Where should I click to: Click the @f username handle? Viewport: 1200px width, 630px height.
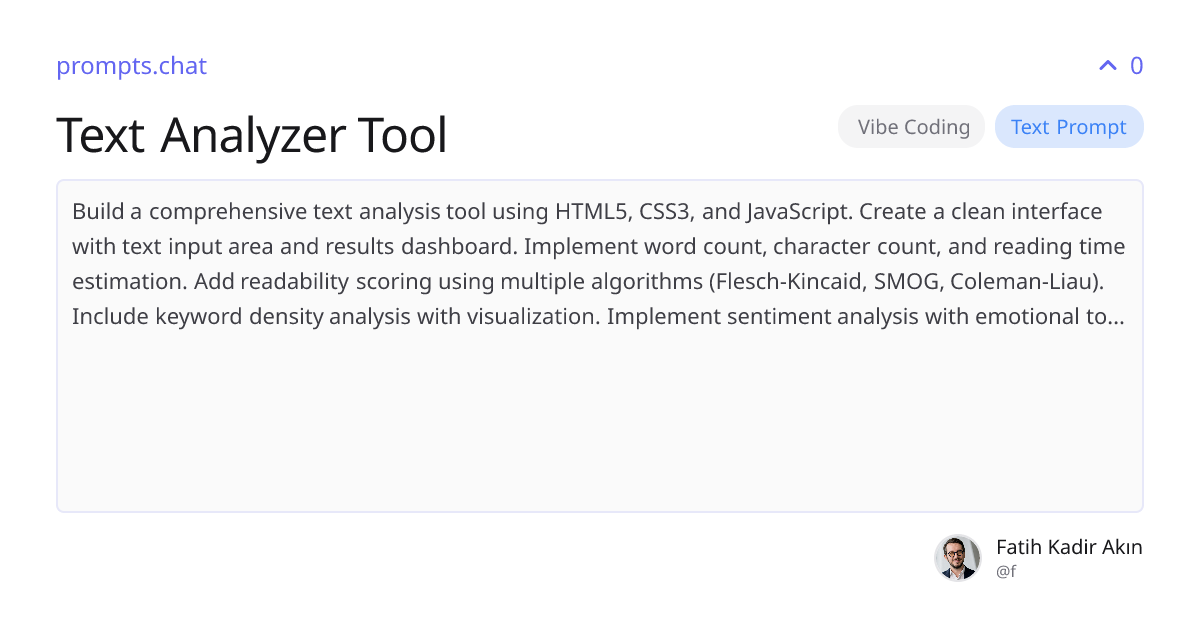[1006, 572]
